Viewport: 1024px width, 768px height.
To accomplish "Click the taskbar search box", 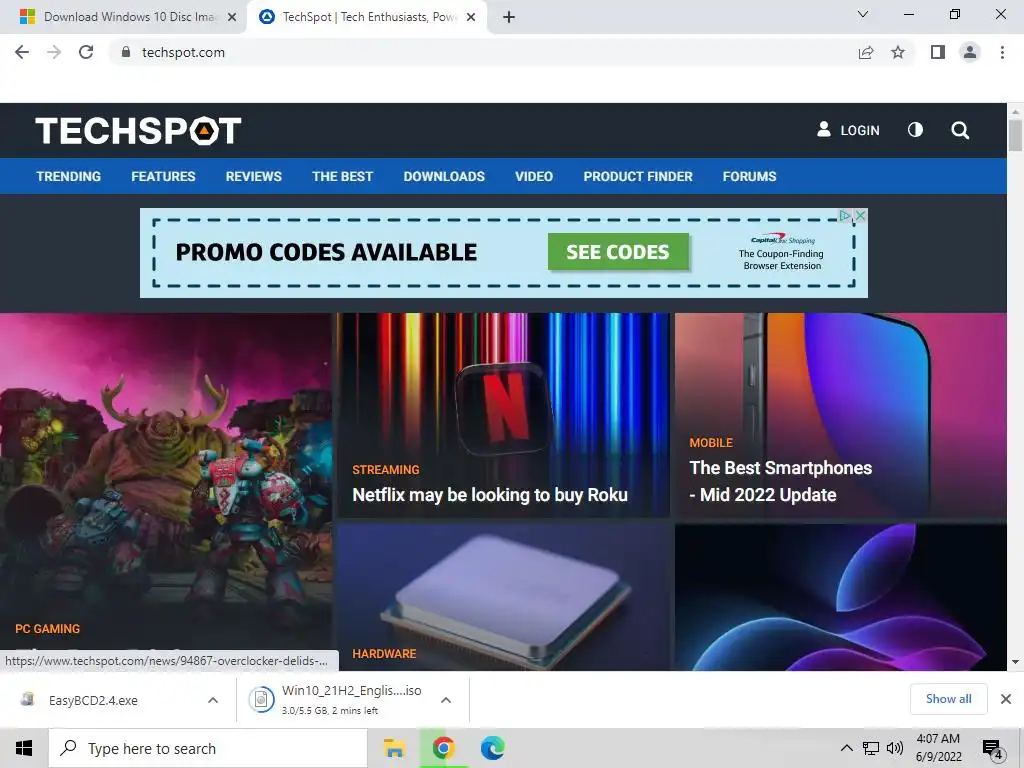I will pyautogui.click(x=208, y=748).
